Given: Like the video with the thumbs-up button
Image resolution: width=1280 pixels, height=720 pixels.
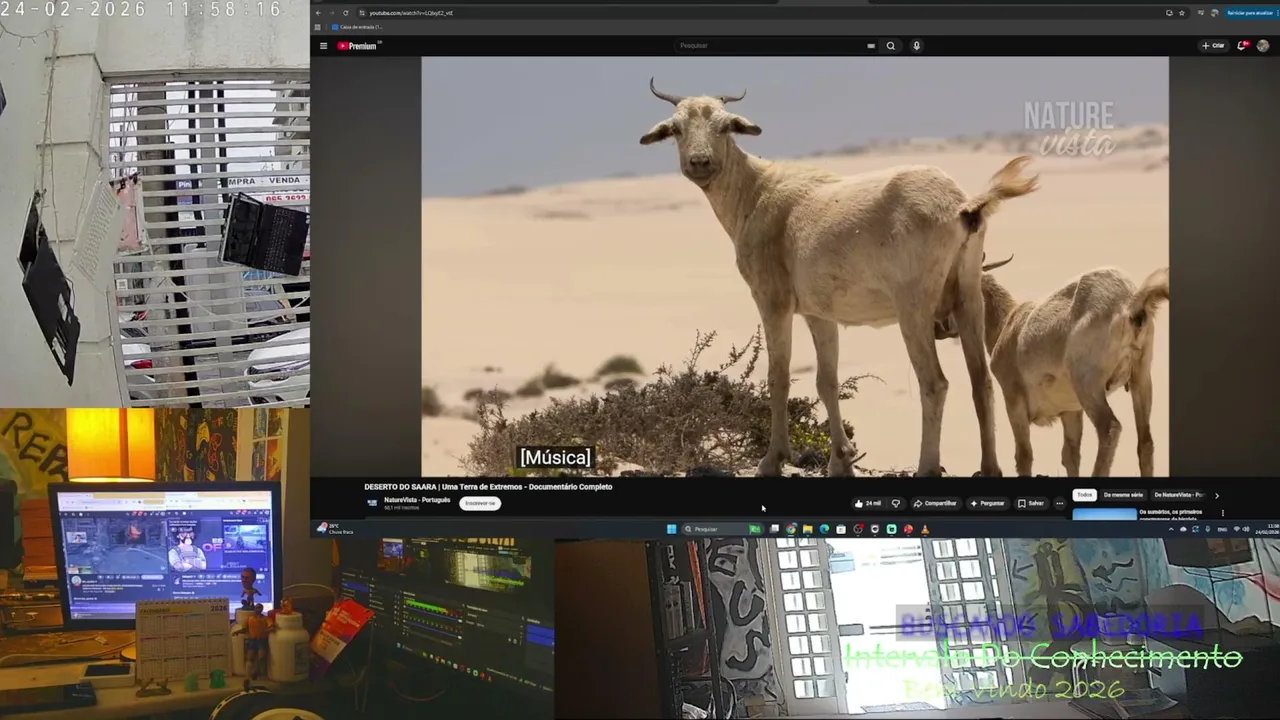Looking at the screenshot, I should click(868, 503).
